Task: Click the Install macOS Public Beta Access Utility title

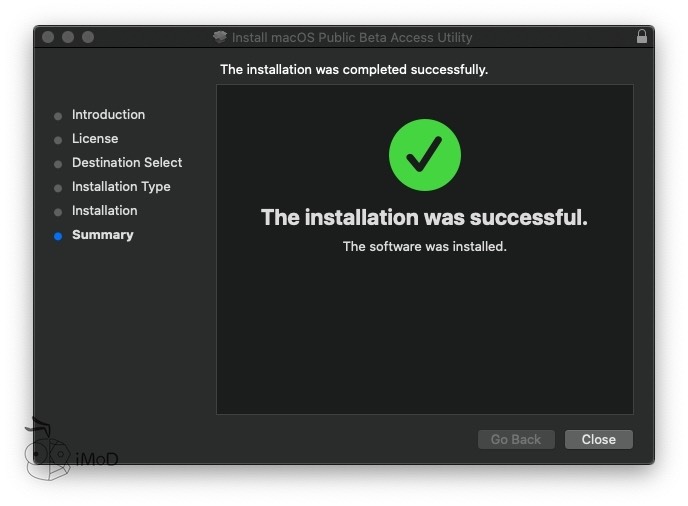Action: [x=352, y=38]
